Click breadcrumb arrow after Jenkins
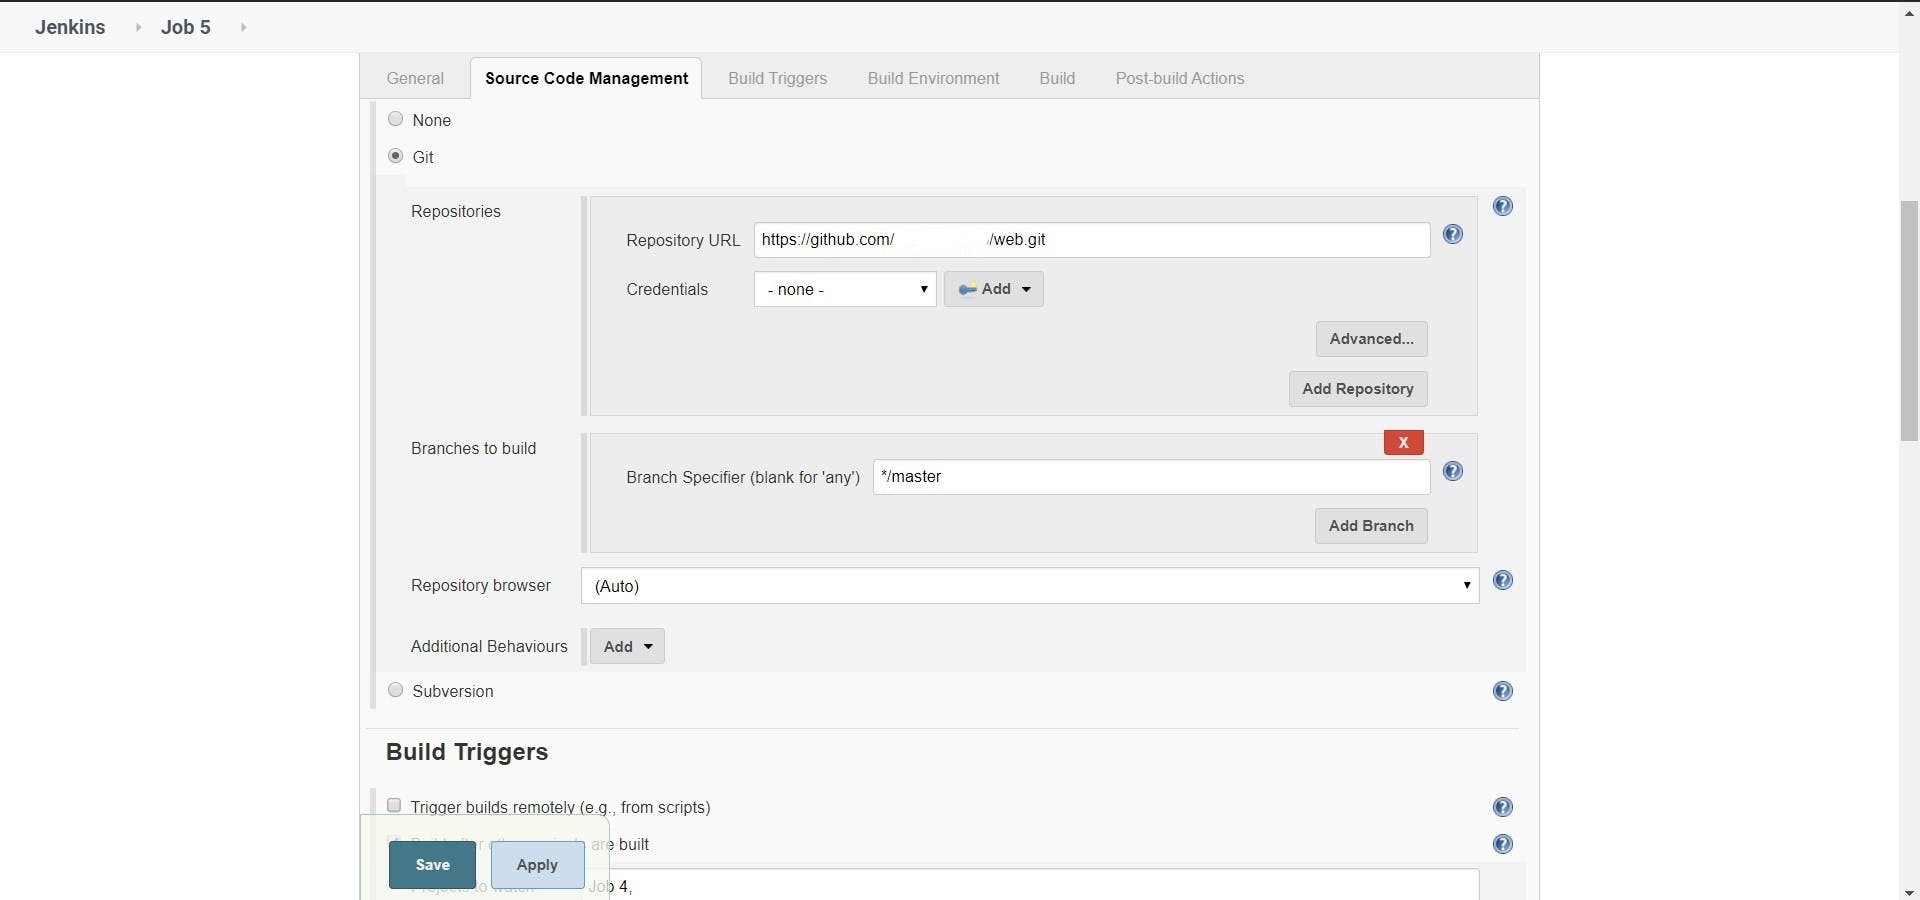This screenshot has height=900, width=1920. 138,27
